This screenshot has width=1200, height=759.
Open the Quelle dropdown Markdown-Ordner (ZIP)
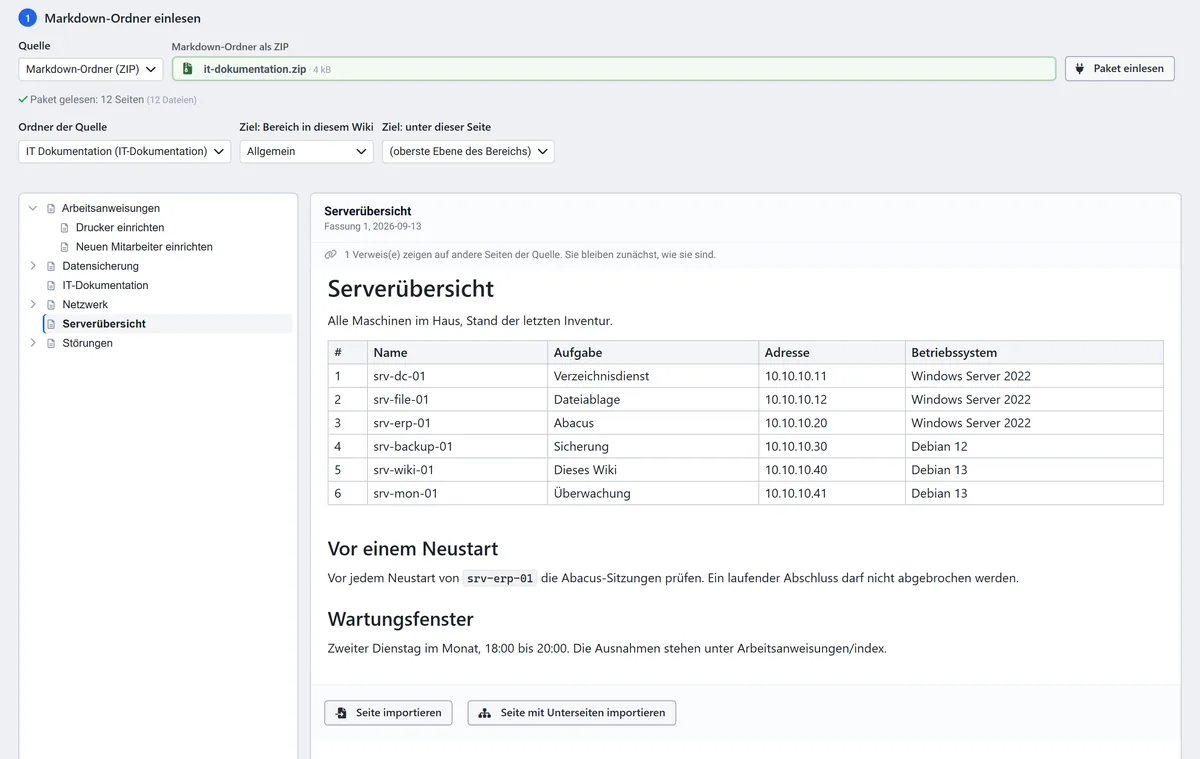point(91,69)
